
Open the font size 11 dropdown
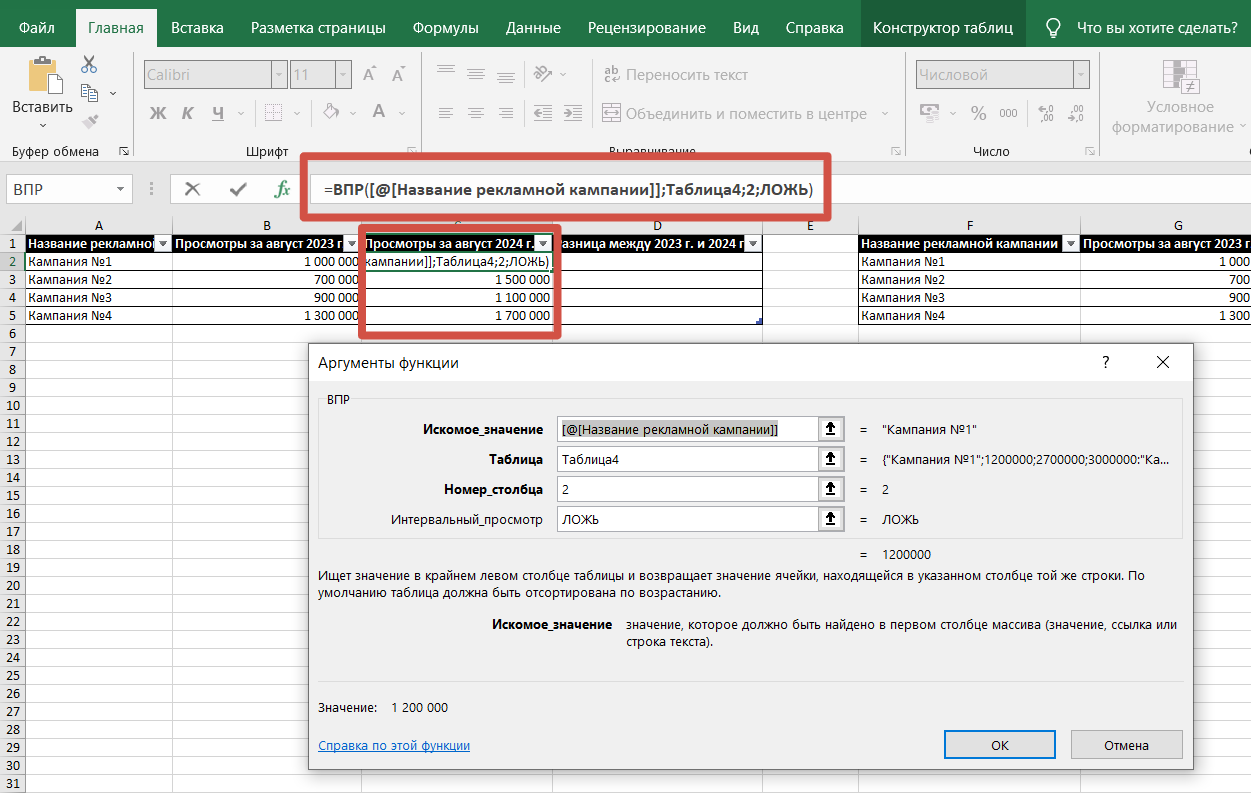coord(343,75)
